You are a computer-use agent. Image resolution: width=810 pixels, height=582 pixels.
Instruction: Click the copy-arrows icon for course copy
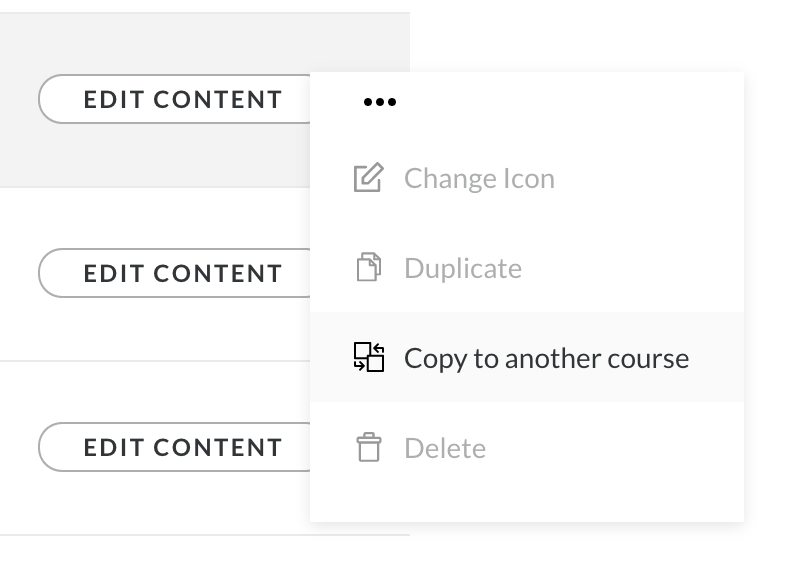tap(369, 357)
